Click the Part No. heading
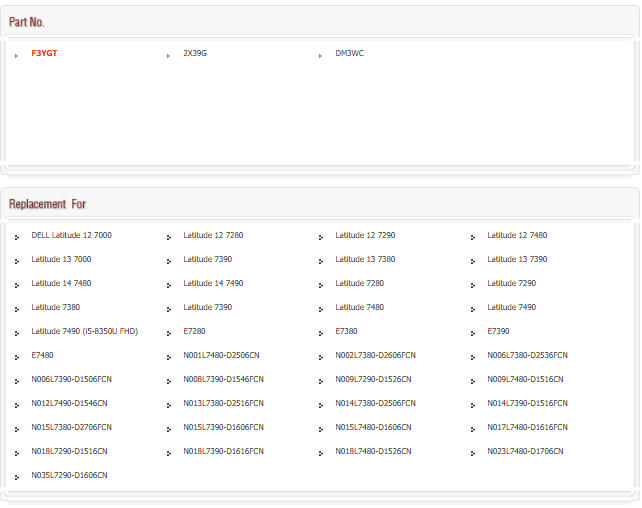Viewport: 642px width, 508px height. [x=27, y=22]
